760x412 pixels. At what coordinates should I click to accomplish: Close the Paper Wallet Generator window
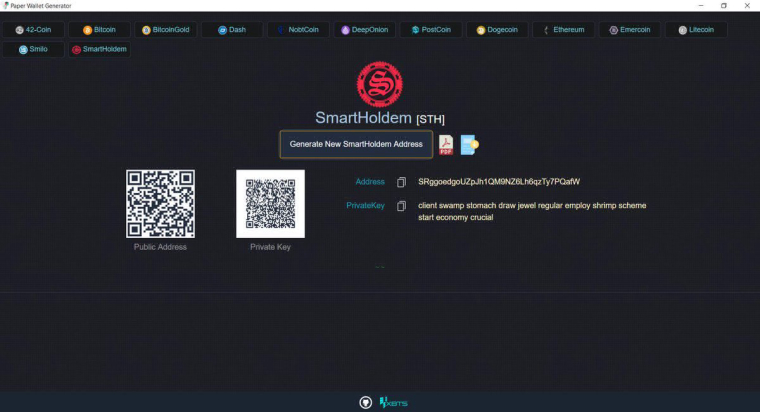tap(747, 5)
